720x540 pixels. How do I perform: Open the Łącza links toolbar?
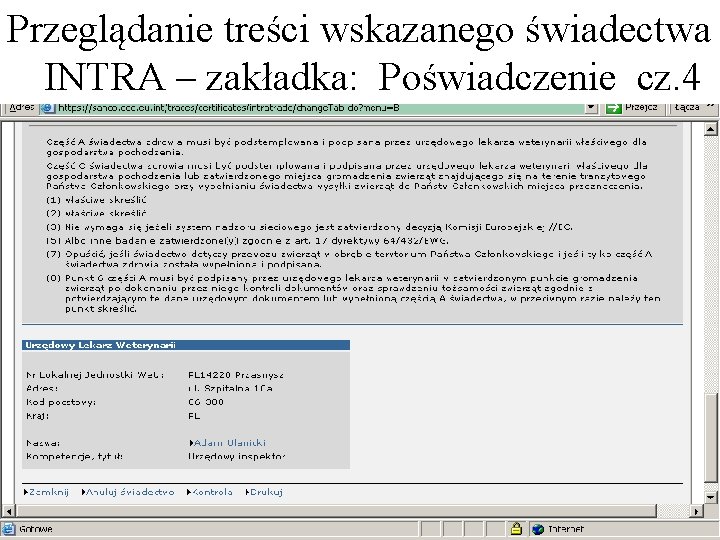pyautogui.click(x=687, y=107)
